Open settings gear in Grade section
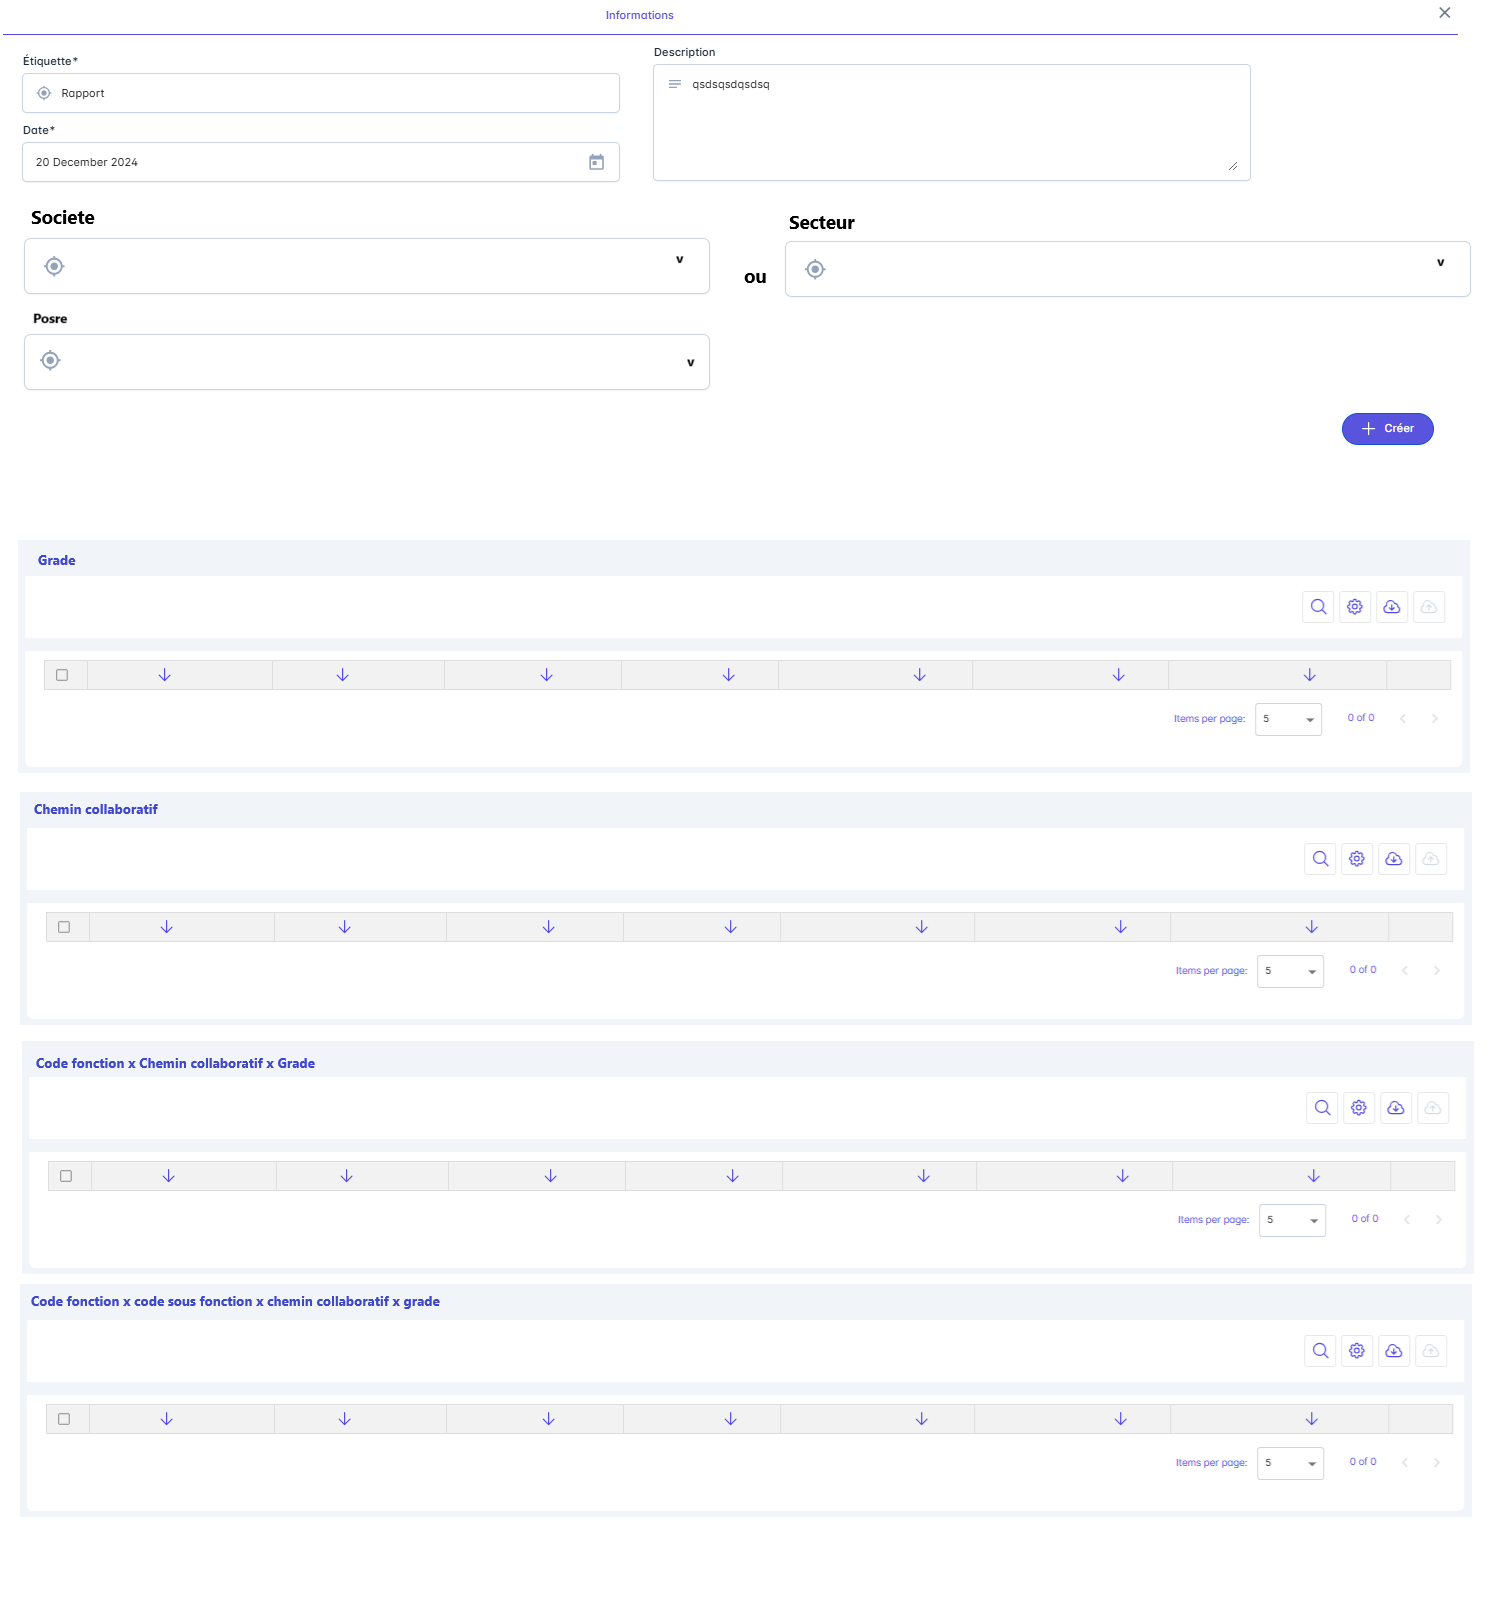 click(x=1355, y=607)
